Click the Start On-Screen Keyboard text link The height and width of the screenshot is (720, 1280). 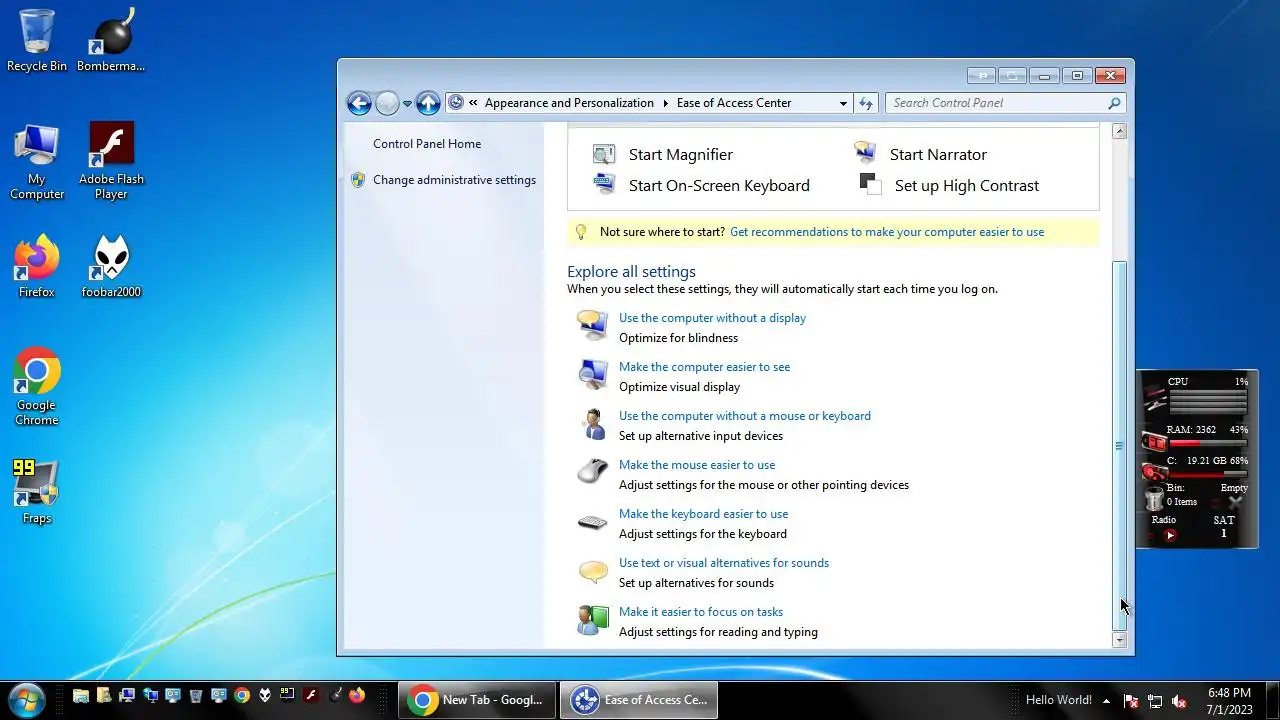[719, 186]
